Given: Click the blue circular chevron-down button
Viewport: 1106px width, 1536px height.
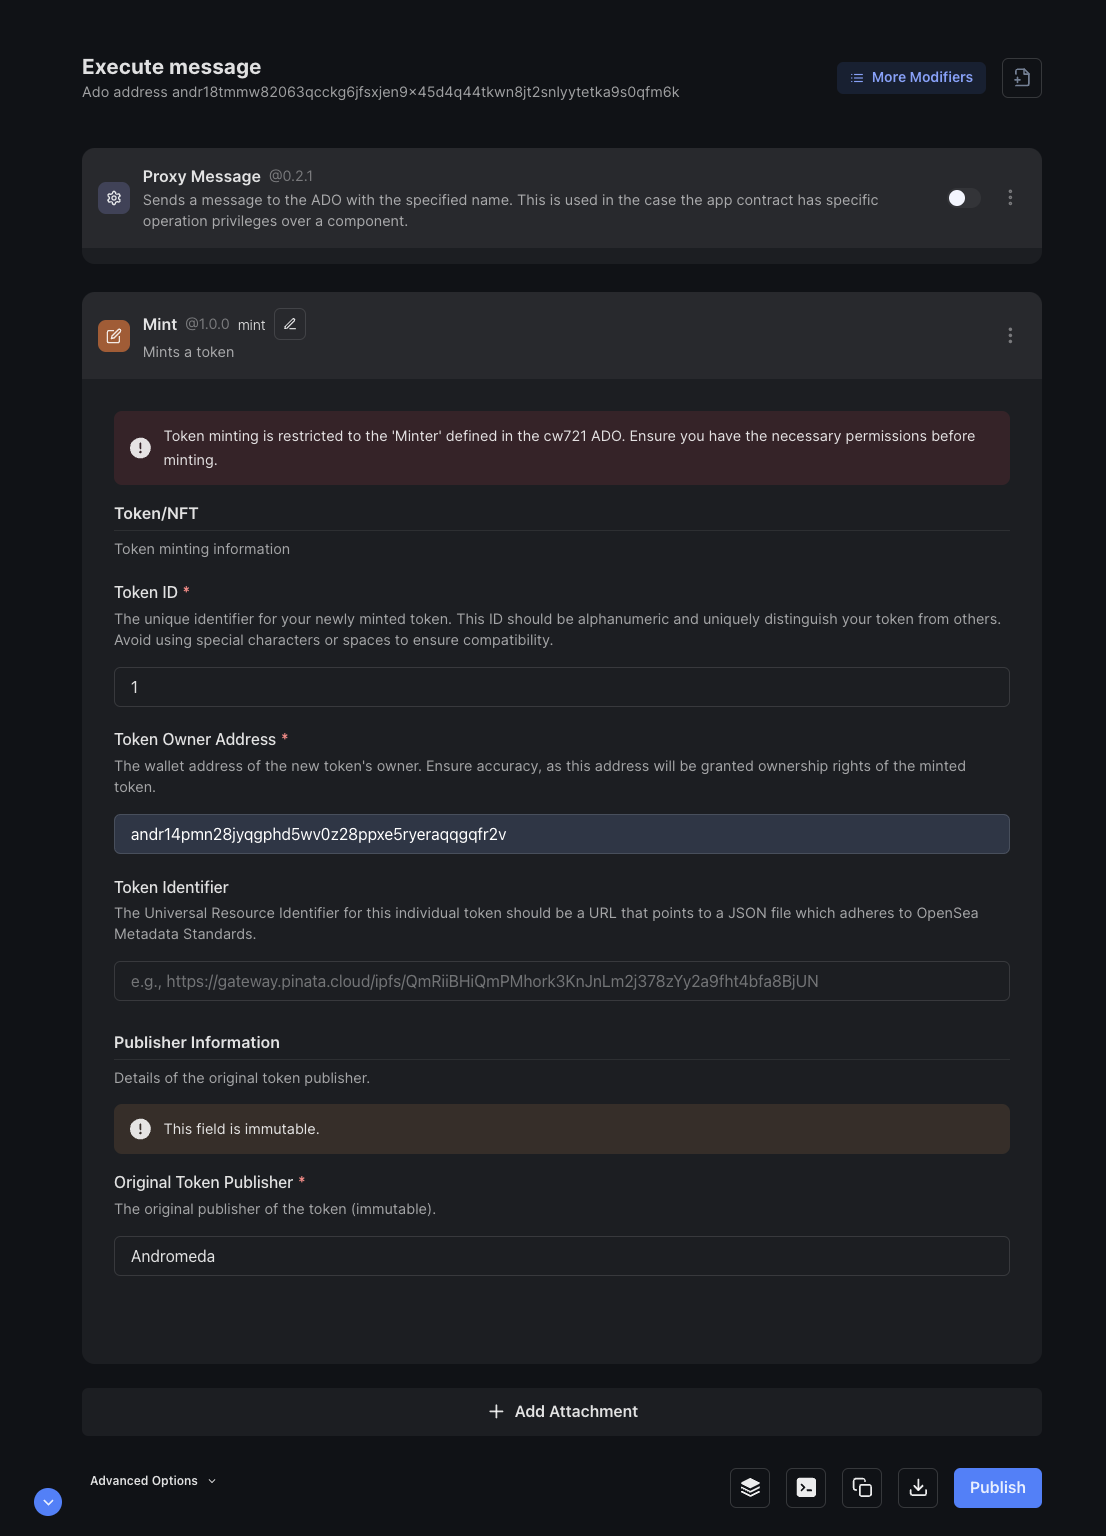Looking at the screenshot, I should click(x=48, y=1502).
